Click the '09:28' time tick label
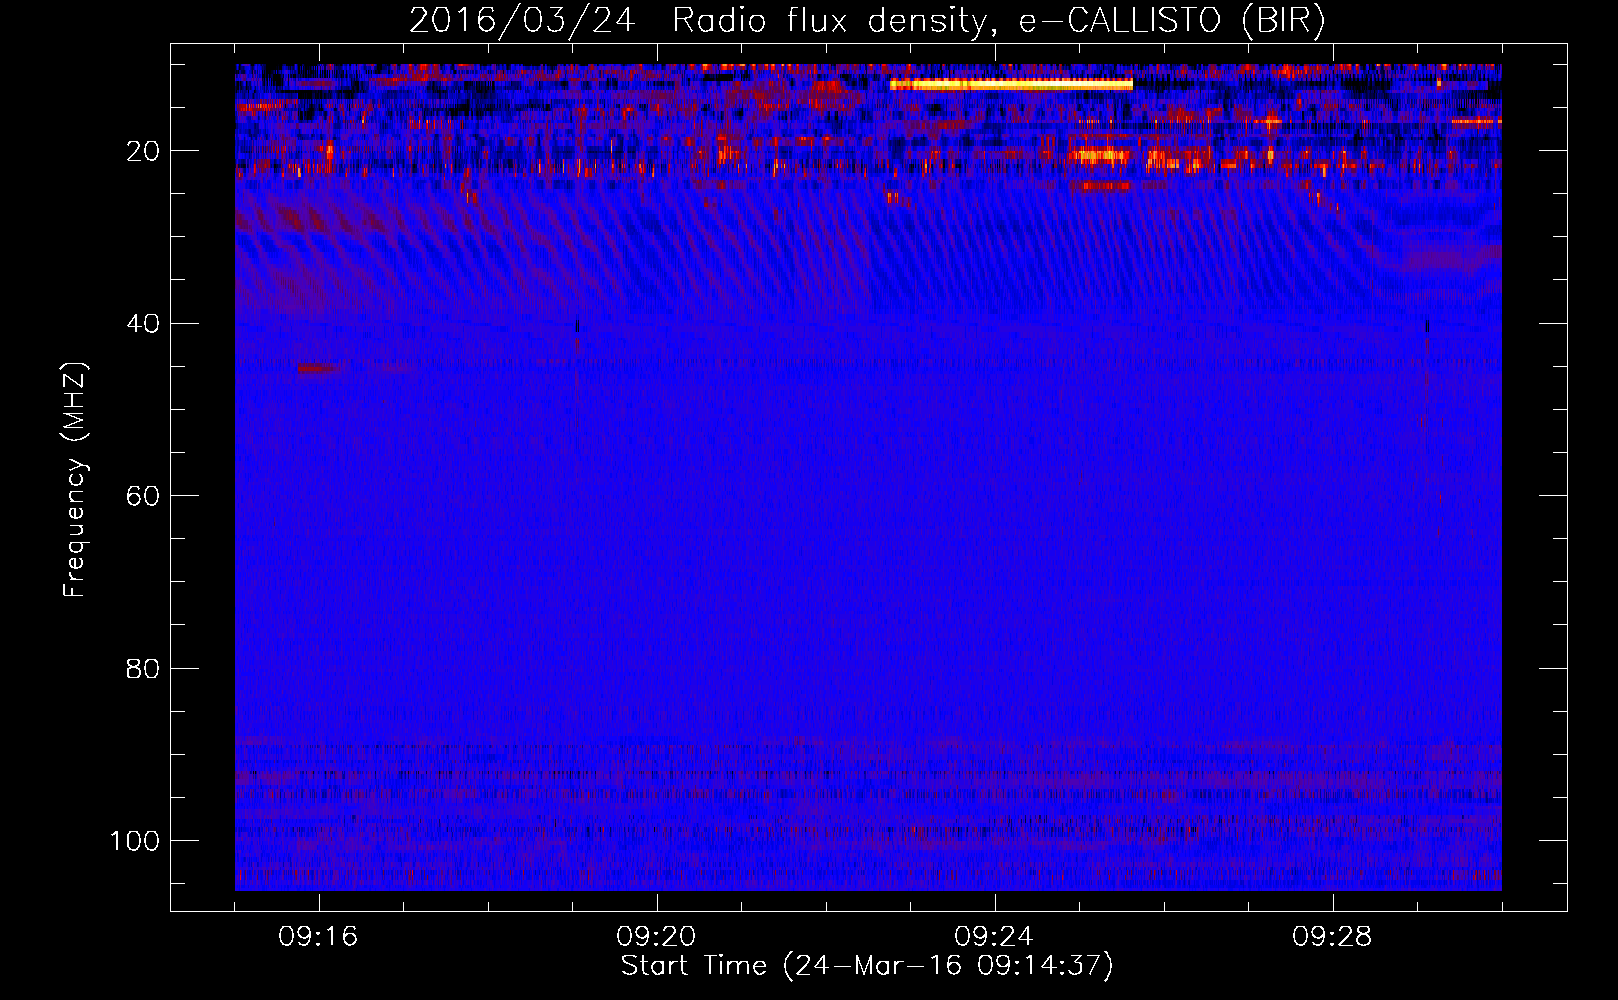Viewport: 1618px width, 1000px height. tap(1332, 937)
